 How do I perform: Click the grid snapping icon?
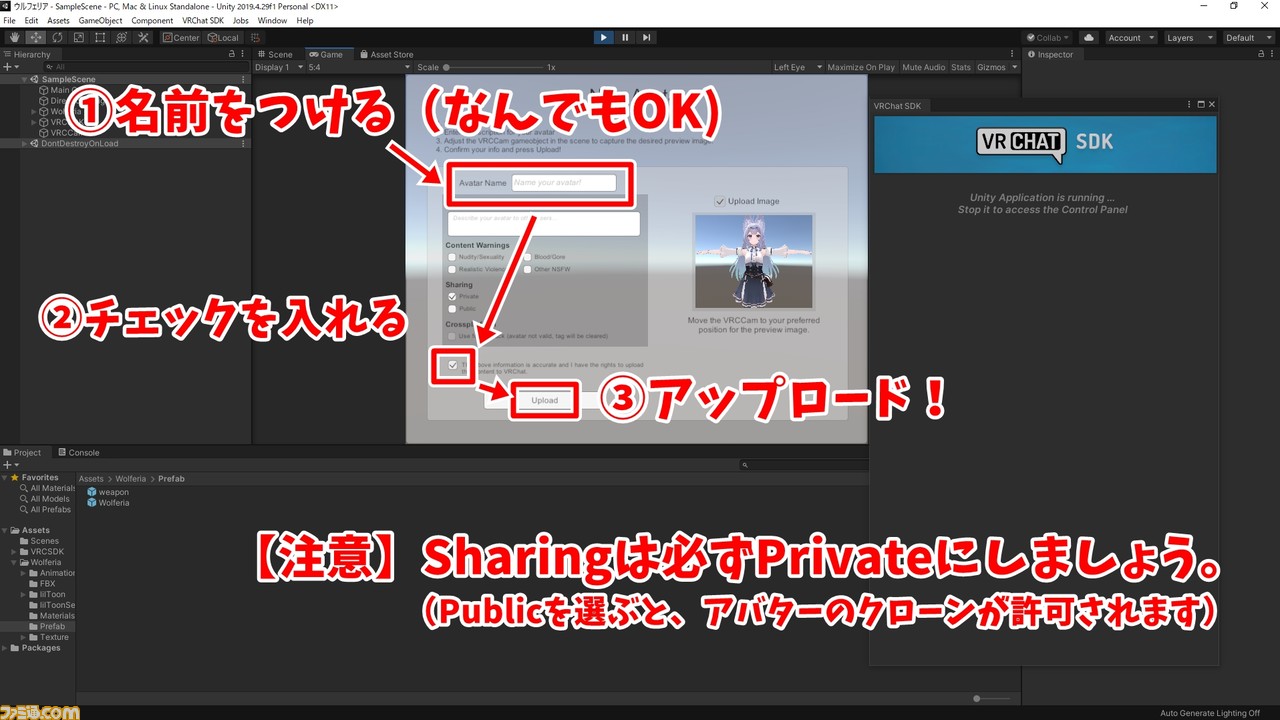(x=257, y=37)
